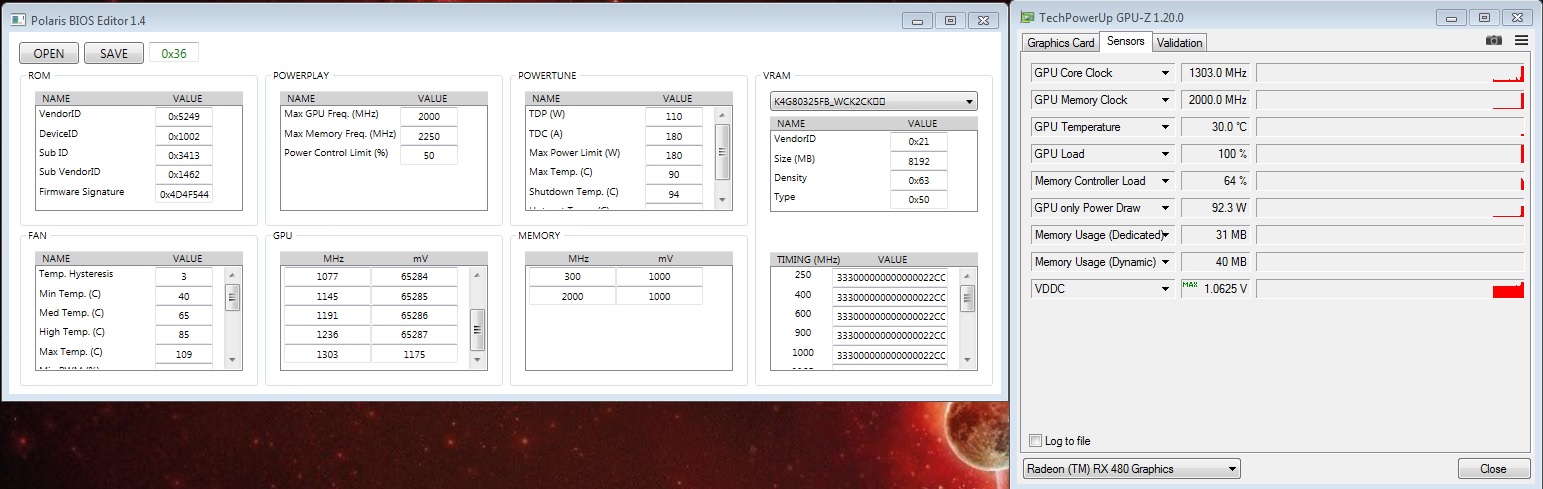Switch to the Sensors tab
1543x489 pixels.
click(x=1125, y=41)
